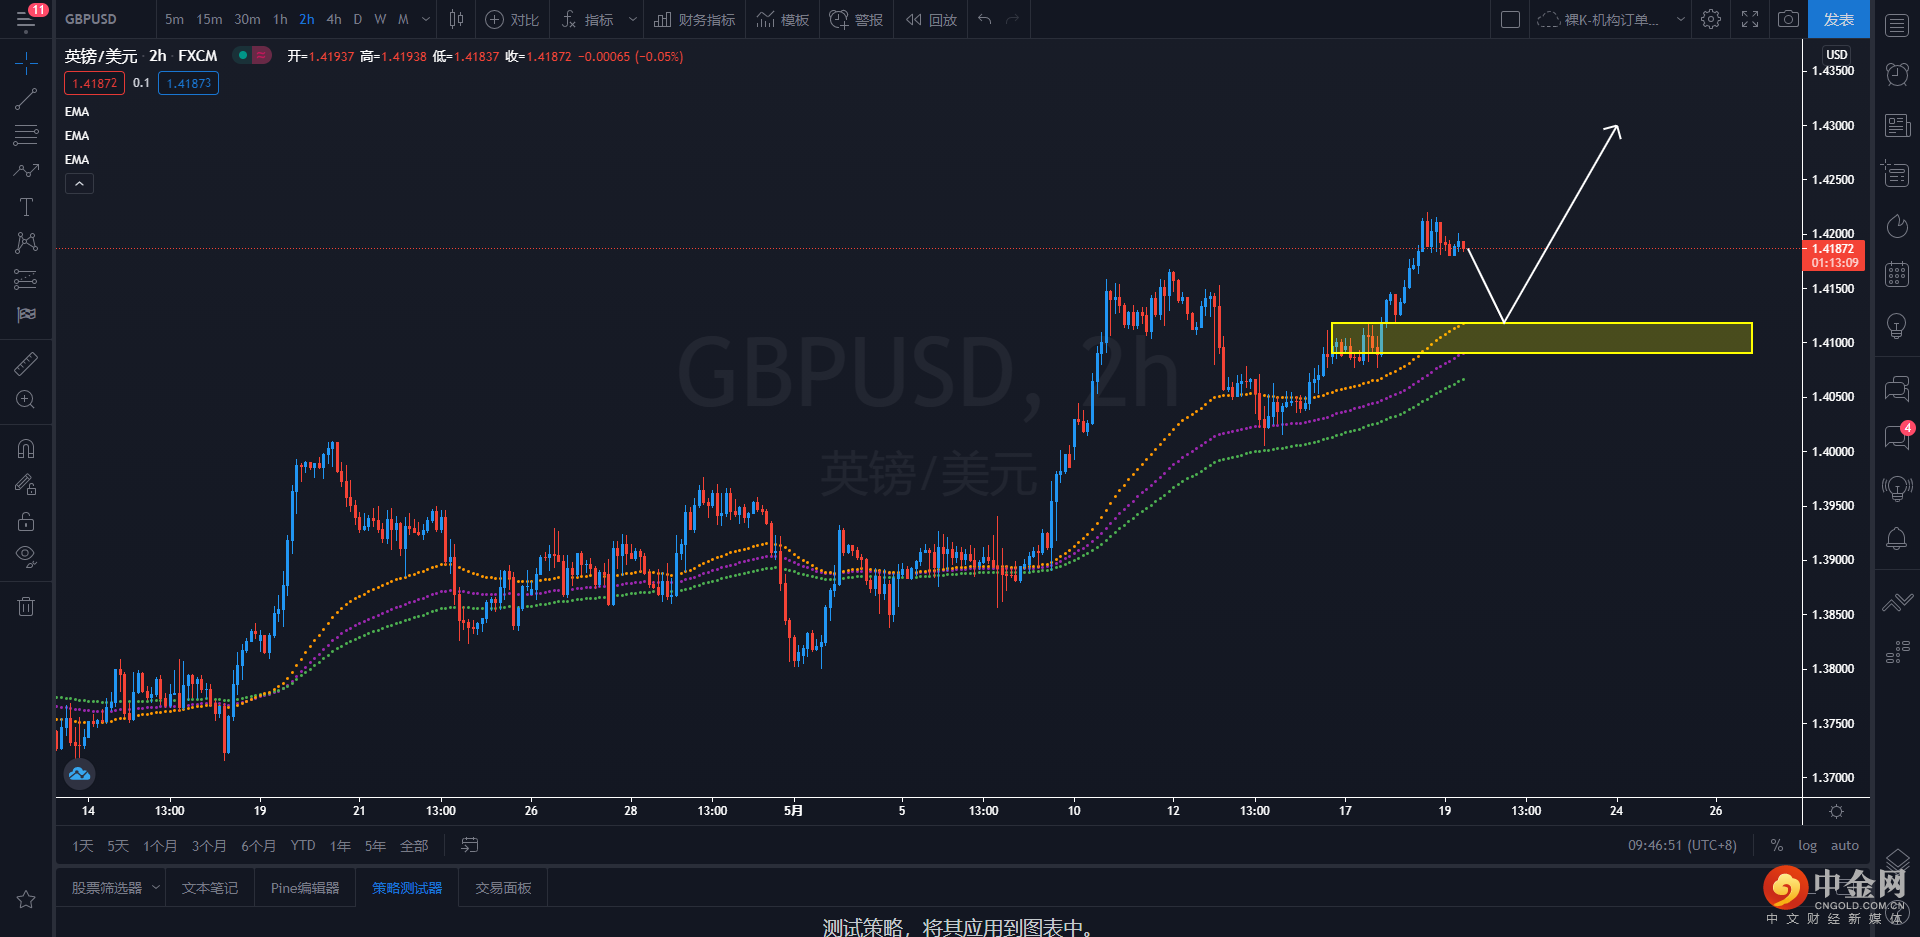Screen dimensions: 1920x937
Task: Toggle log price scale
Action: 1807,845
